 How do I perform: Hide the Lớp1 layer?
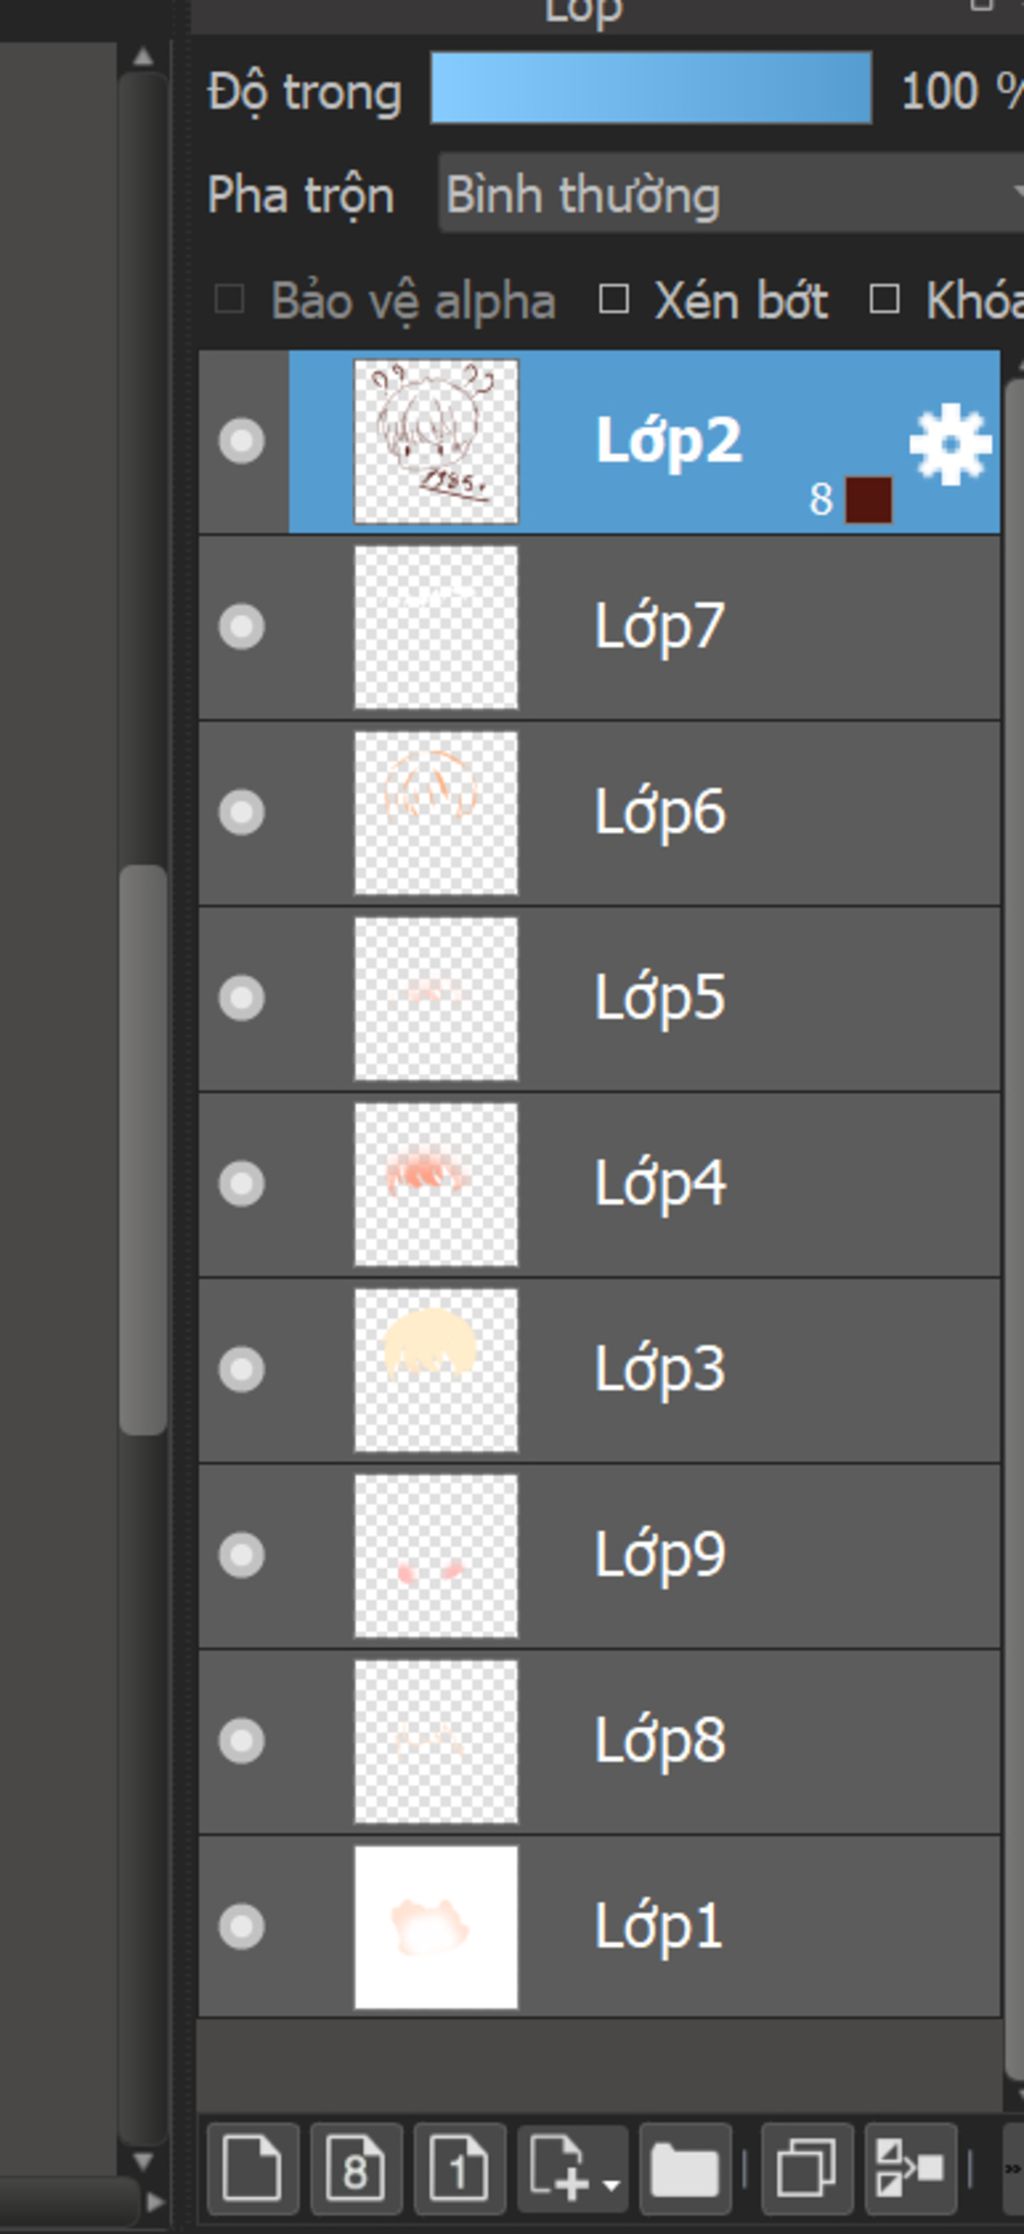click(242, 1927)
